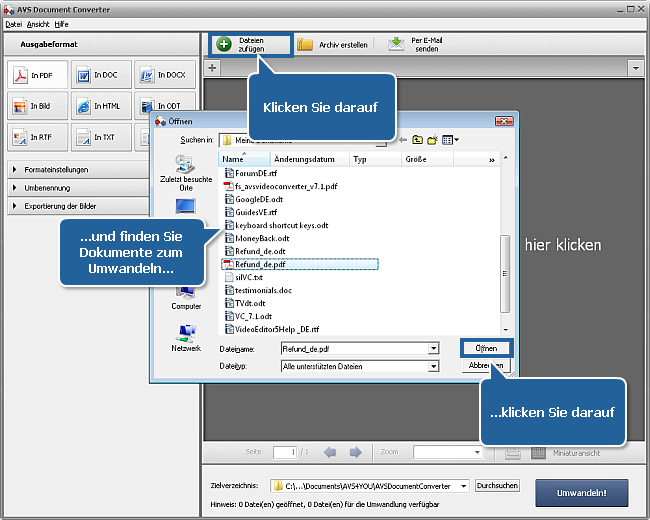650x520 pixels.
Task: Open the Dateiname combo box dropdown arrow
Action: coord(433,348)
